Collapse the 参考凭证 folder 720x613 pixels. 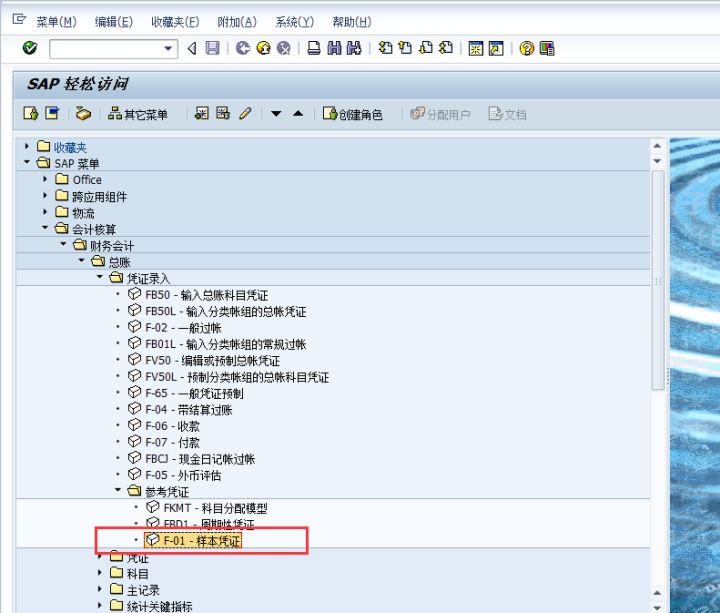coord(118,490)
